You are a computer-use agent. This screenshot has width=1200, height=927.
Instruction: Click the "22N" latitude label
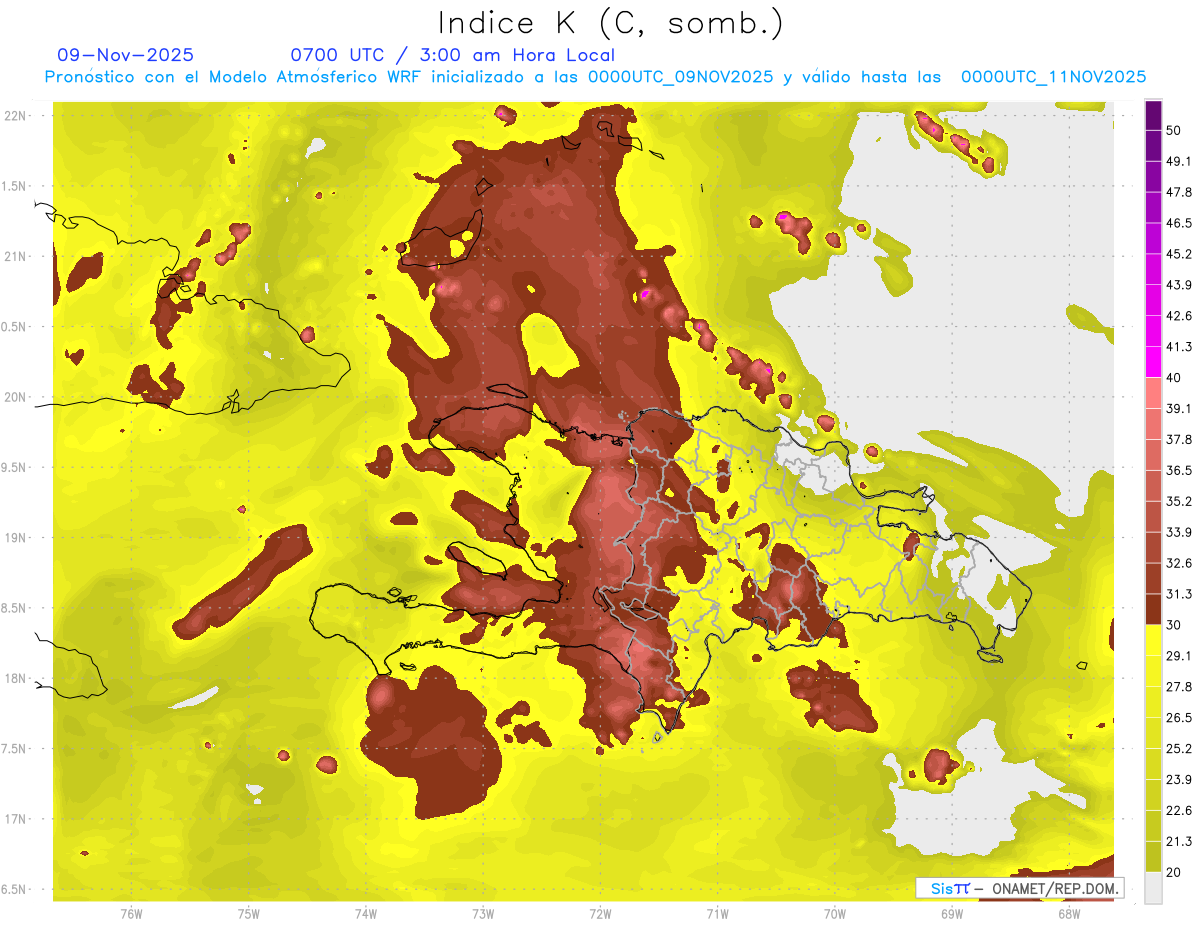coord(15,115)
